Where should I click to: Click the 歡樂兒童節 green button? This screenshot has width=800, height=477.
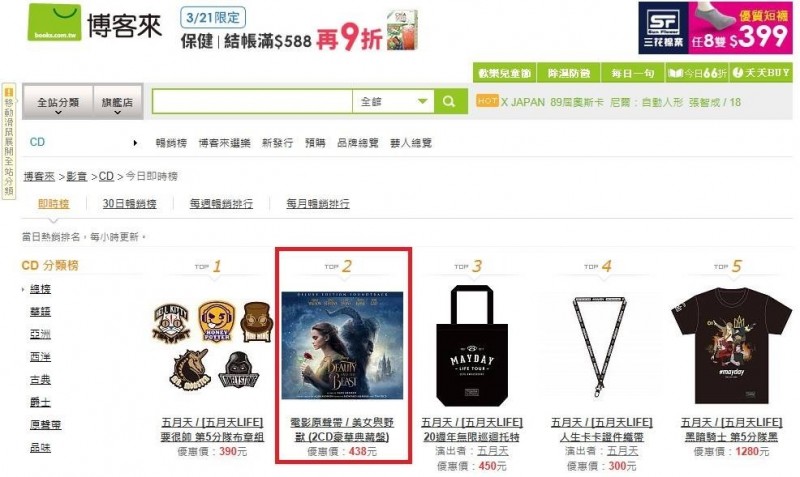(x=505, y=73)
